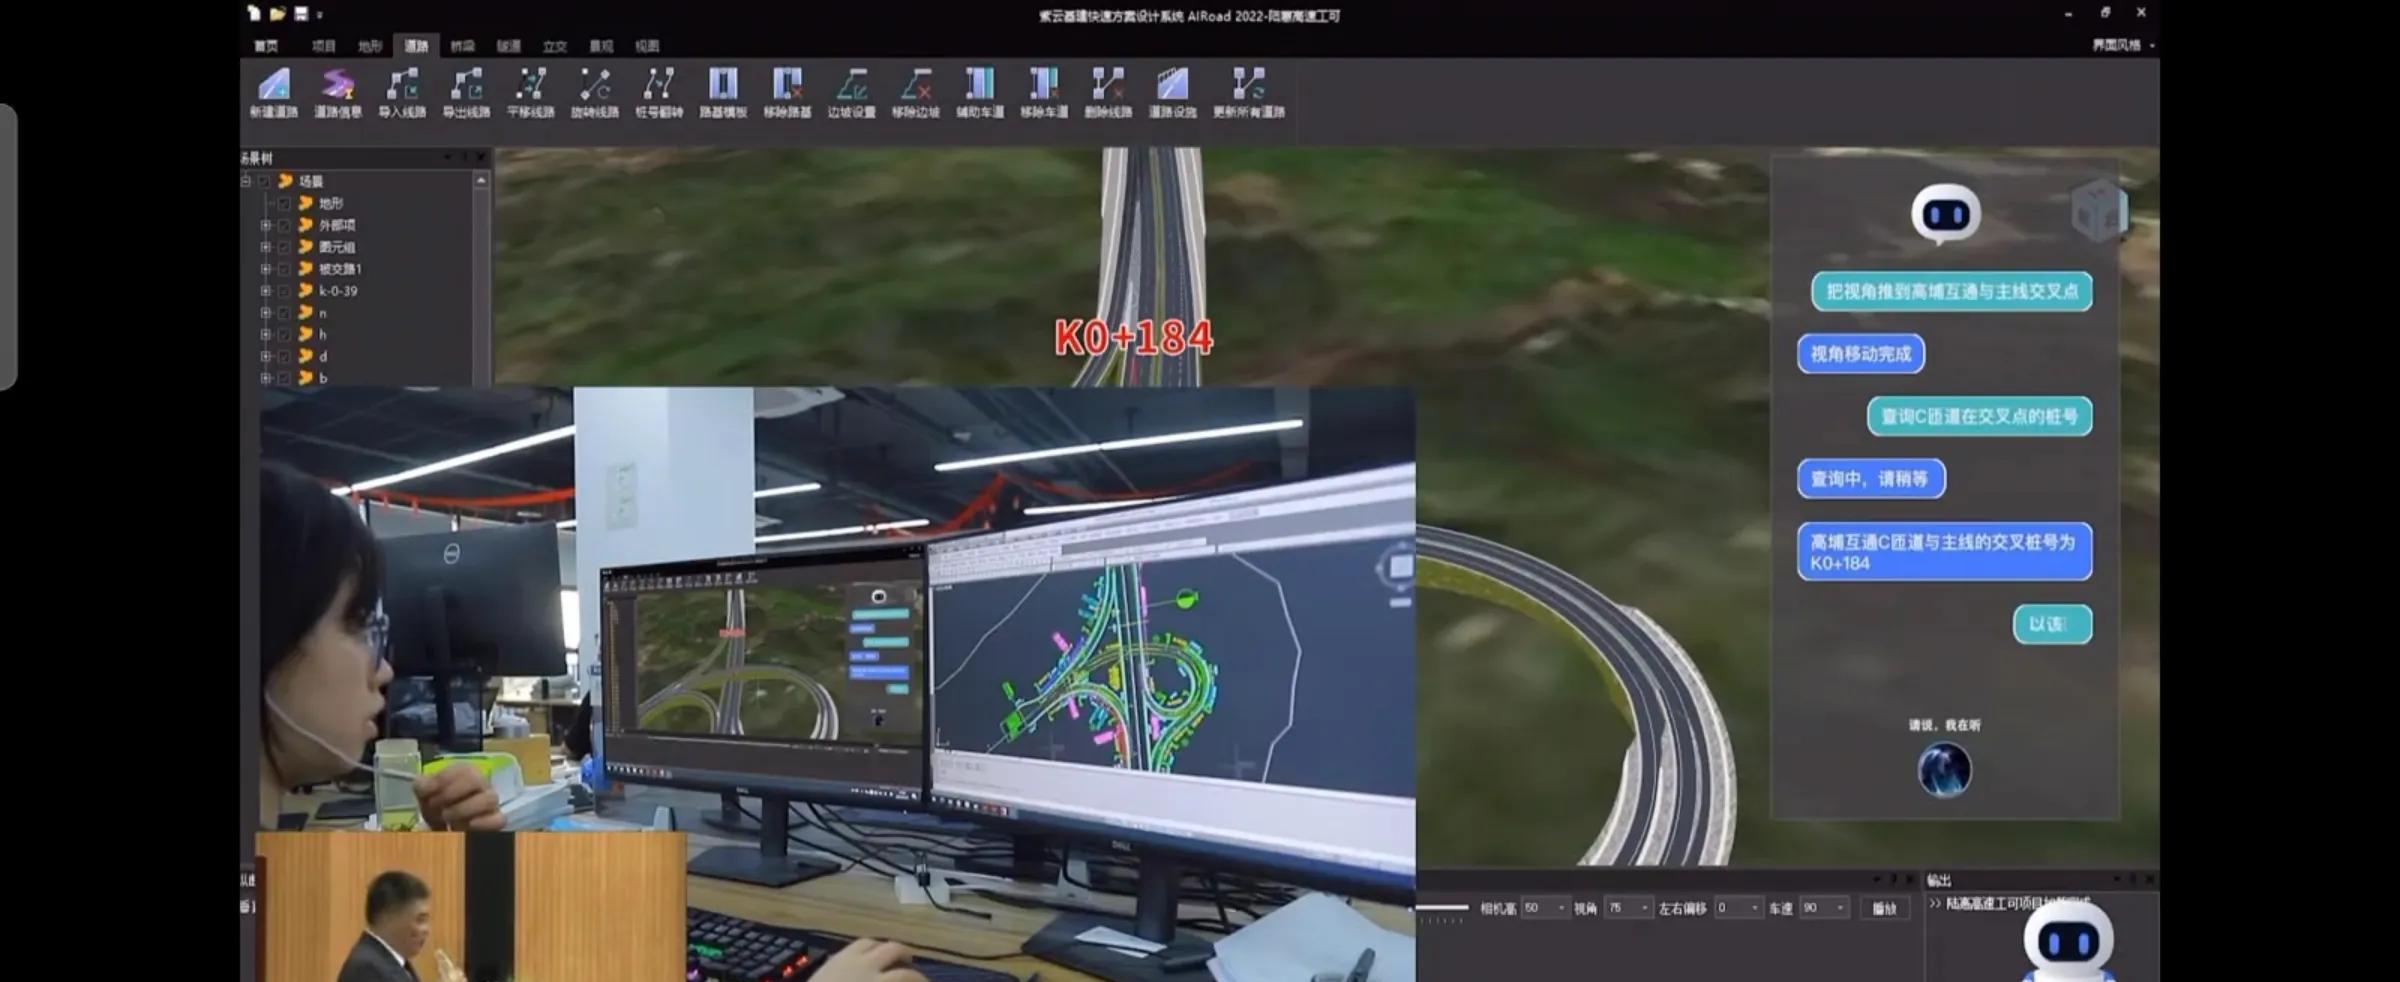Switch to the 地形 terrain tab
Screen dimensions: 2400x982
pyautogui.click(x=370, y=46)
